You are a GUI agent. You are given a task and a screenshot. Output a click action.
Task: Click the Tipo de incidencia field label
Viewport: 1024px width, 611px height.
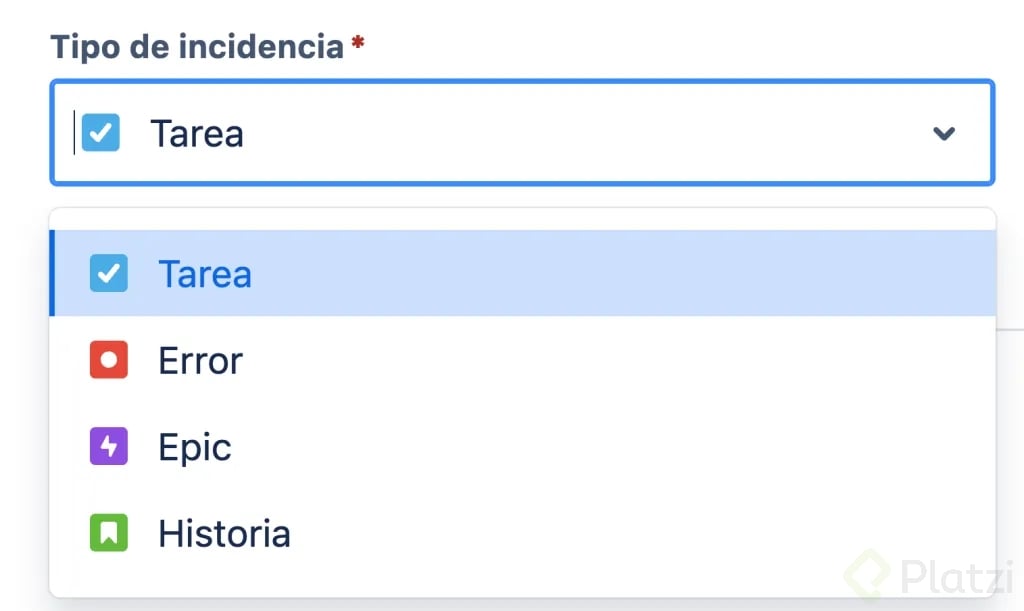pyautogui.click(x=197, y=46)
